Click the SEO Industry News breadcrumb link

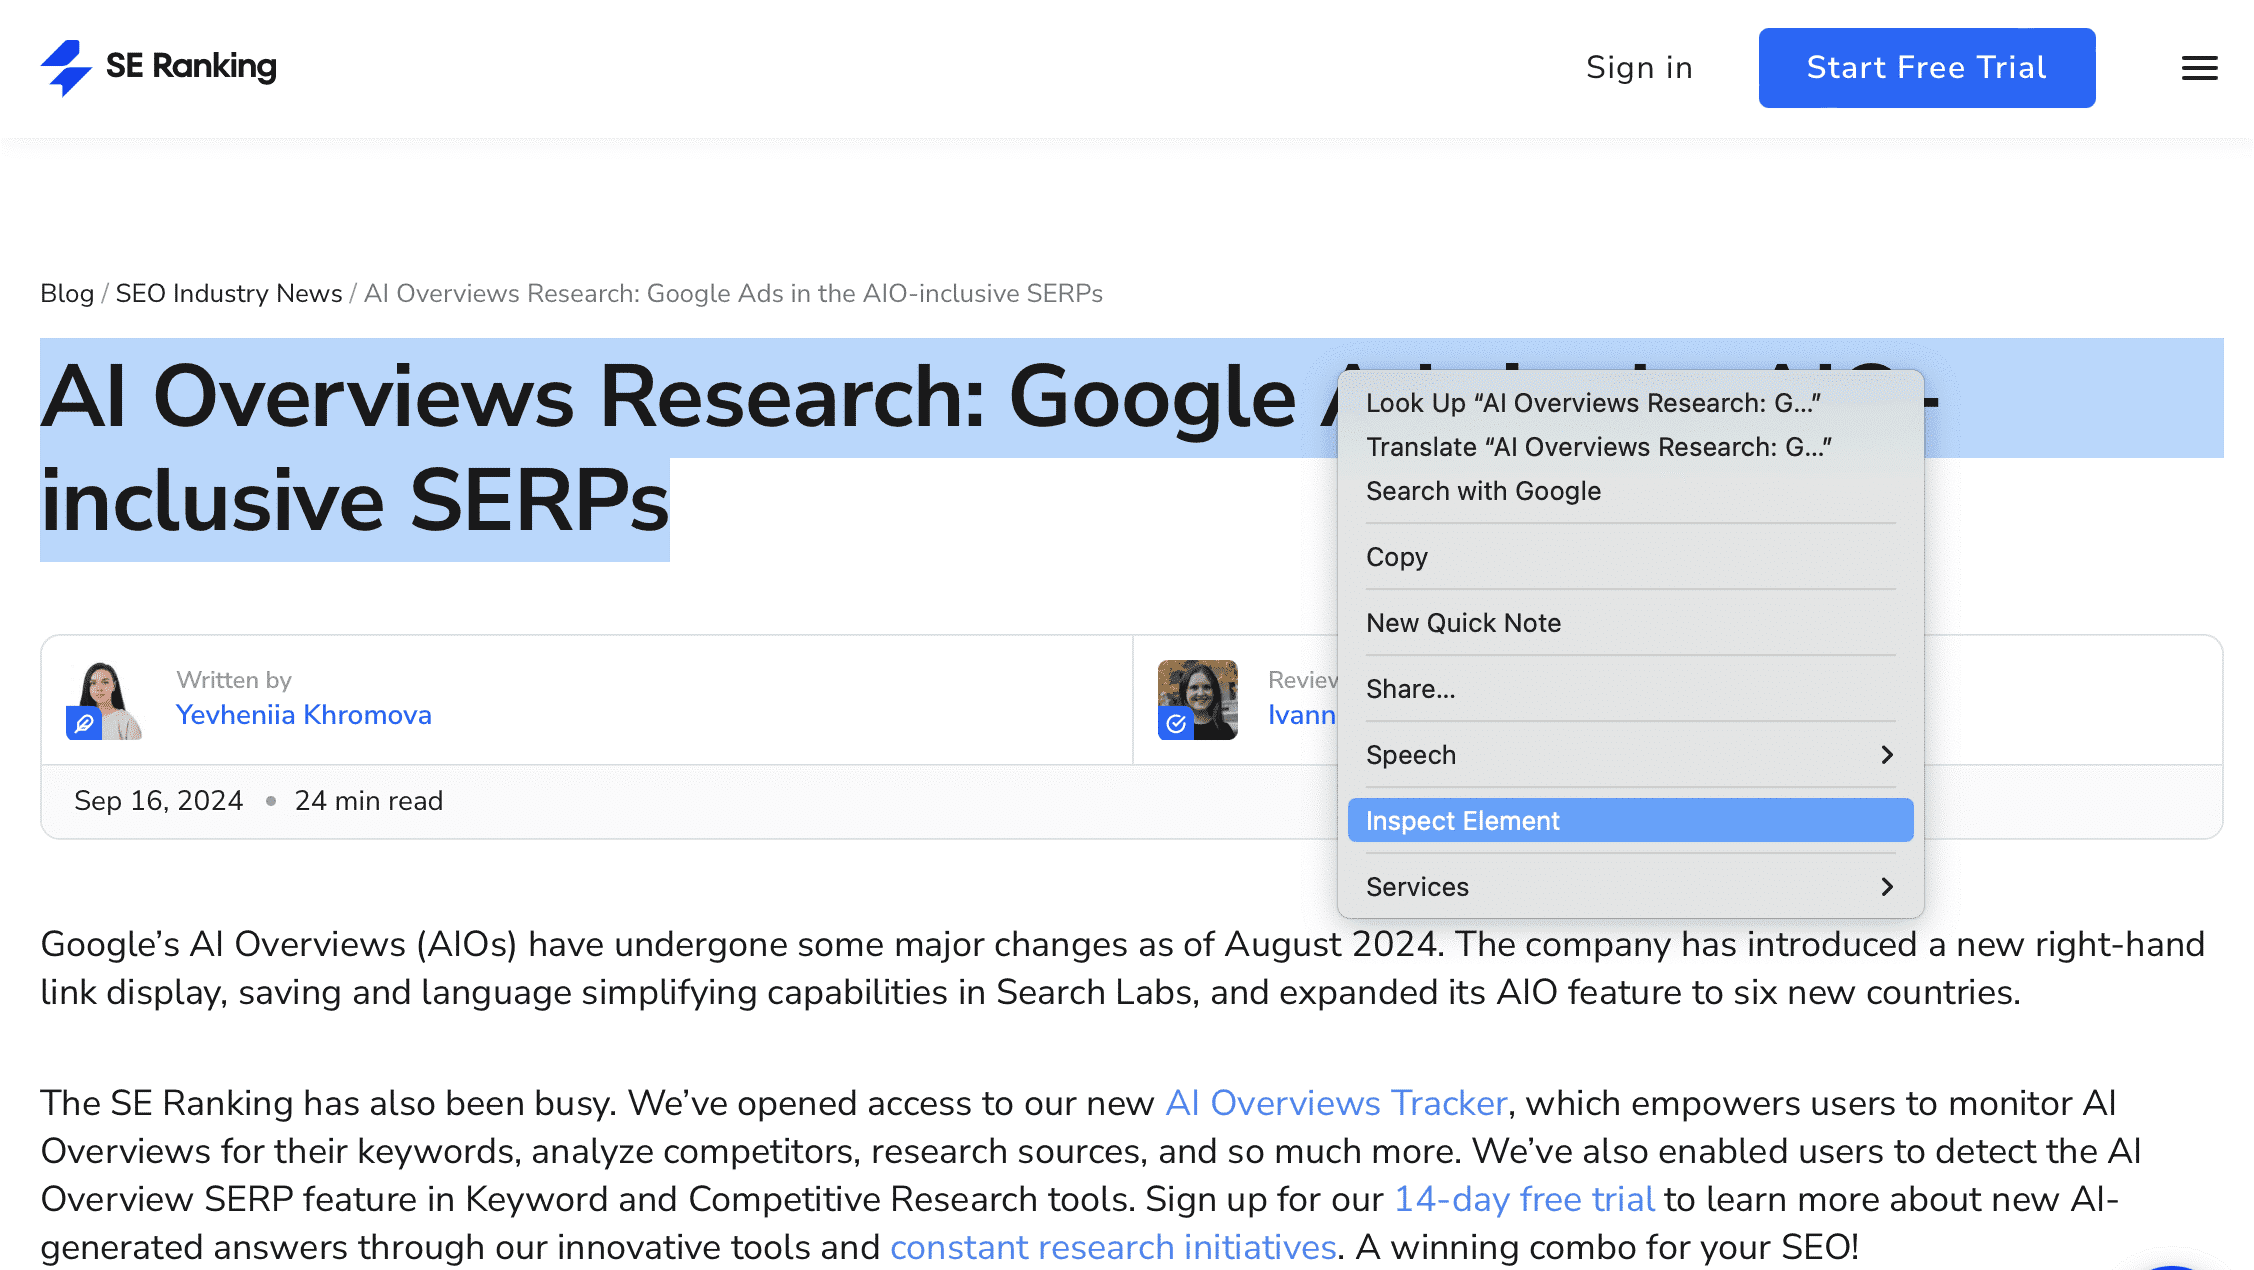click(x=229, y=293)
